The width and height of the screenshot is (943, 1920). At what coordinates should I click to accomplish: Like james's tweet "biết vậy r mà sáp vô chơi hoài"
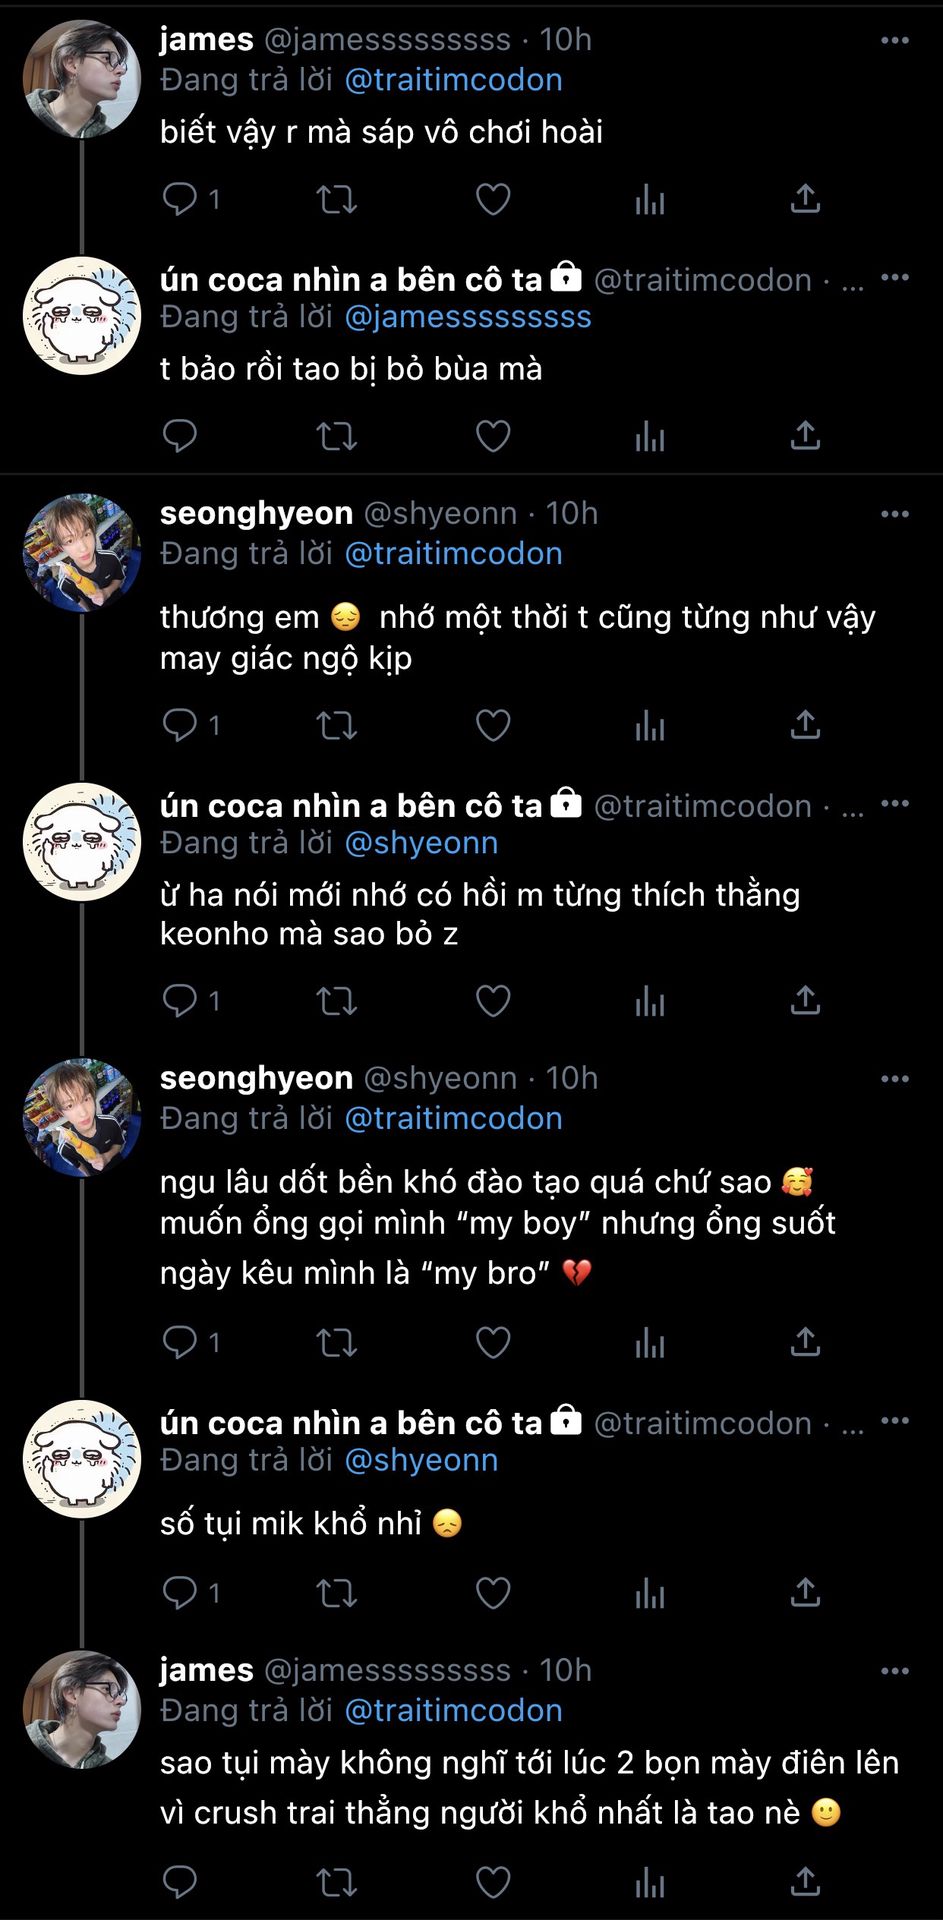tap(493, 200)
